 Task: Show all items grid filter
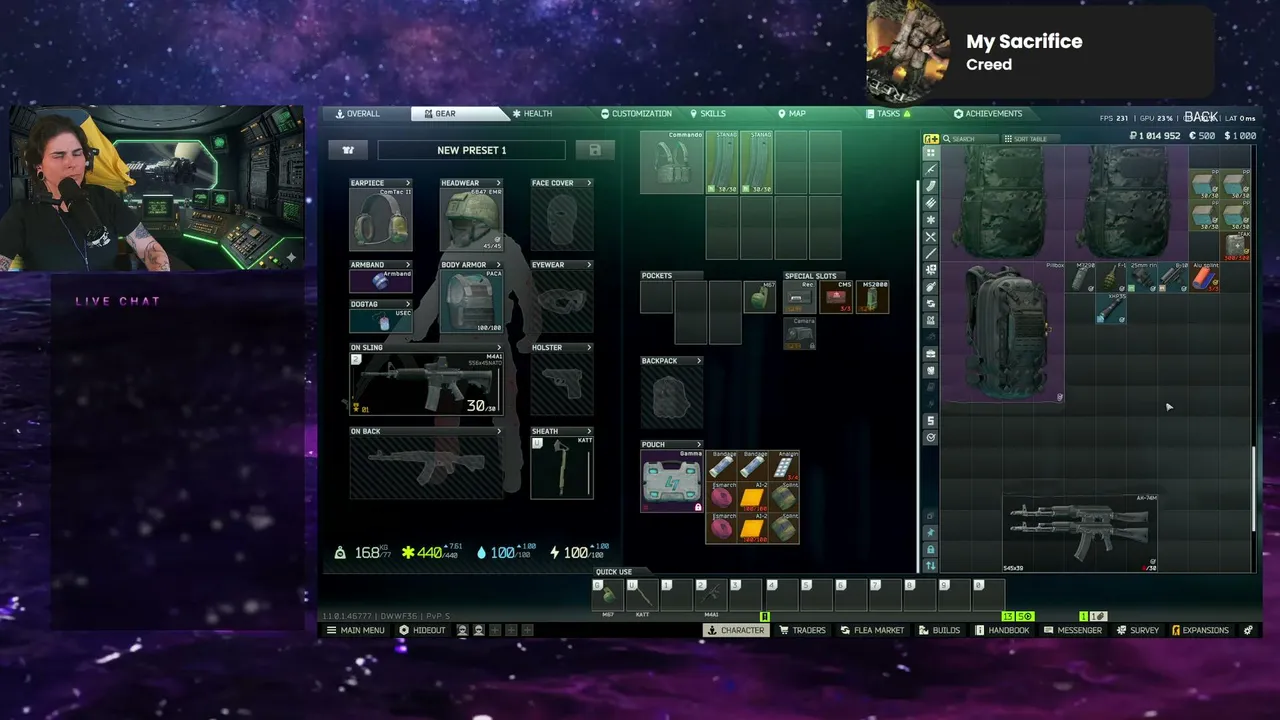(931, 153)
